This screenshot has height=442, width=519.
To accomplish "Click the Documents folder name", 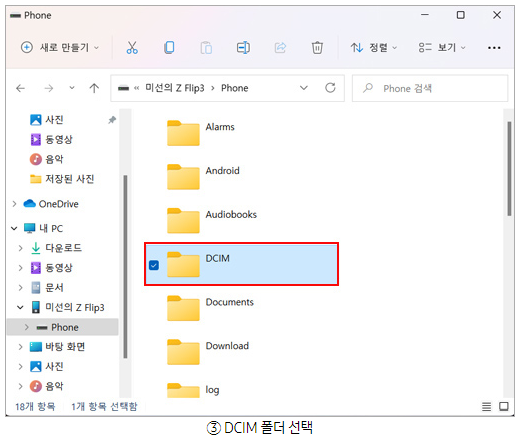I will [229, 302].
